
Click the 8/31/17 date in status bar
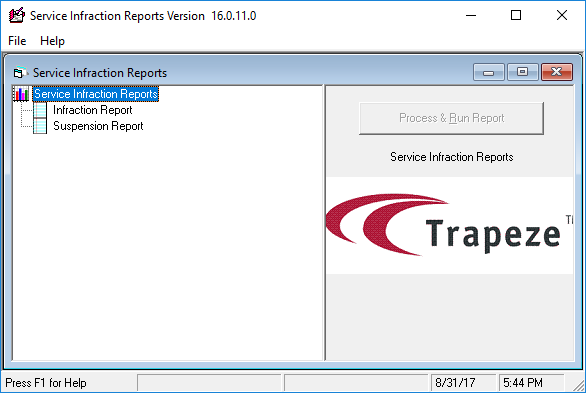[x=455, y=383]
